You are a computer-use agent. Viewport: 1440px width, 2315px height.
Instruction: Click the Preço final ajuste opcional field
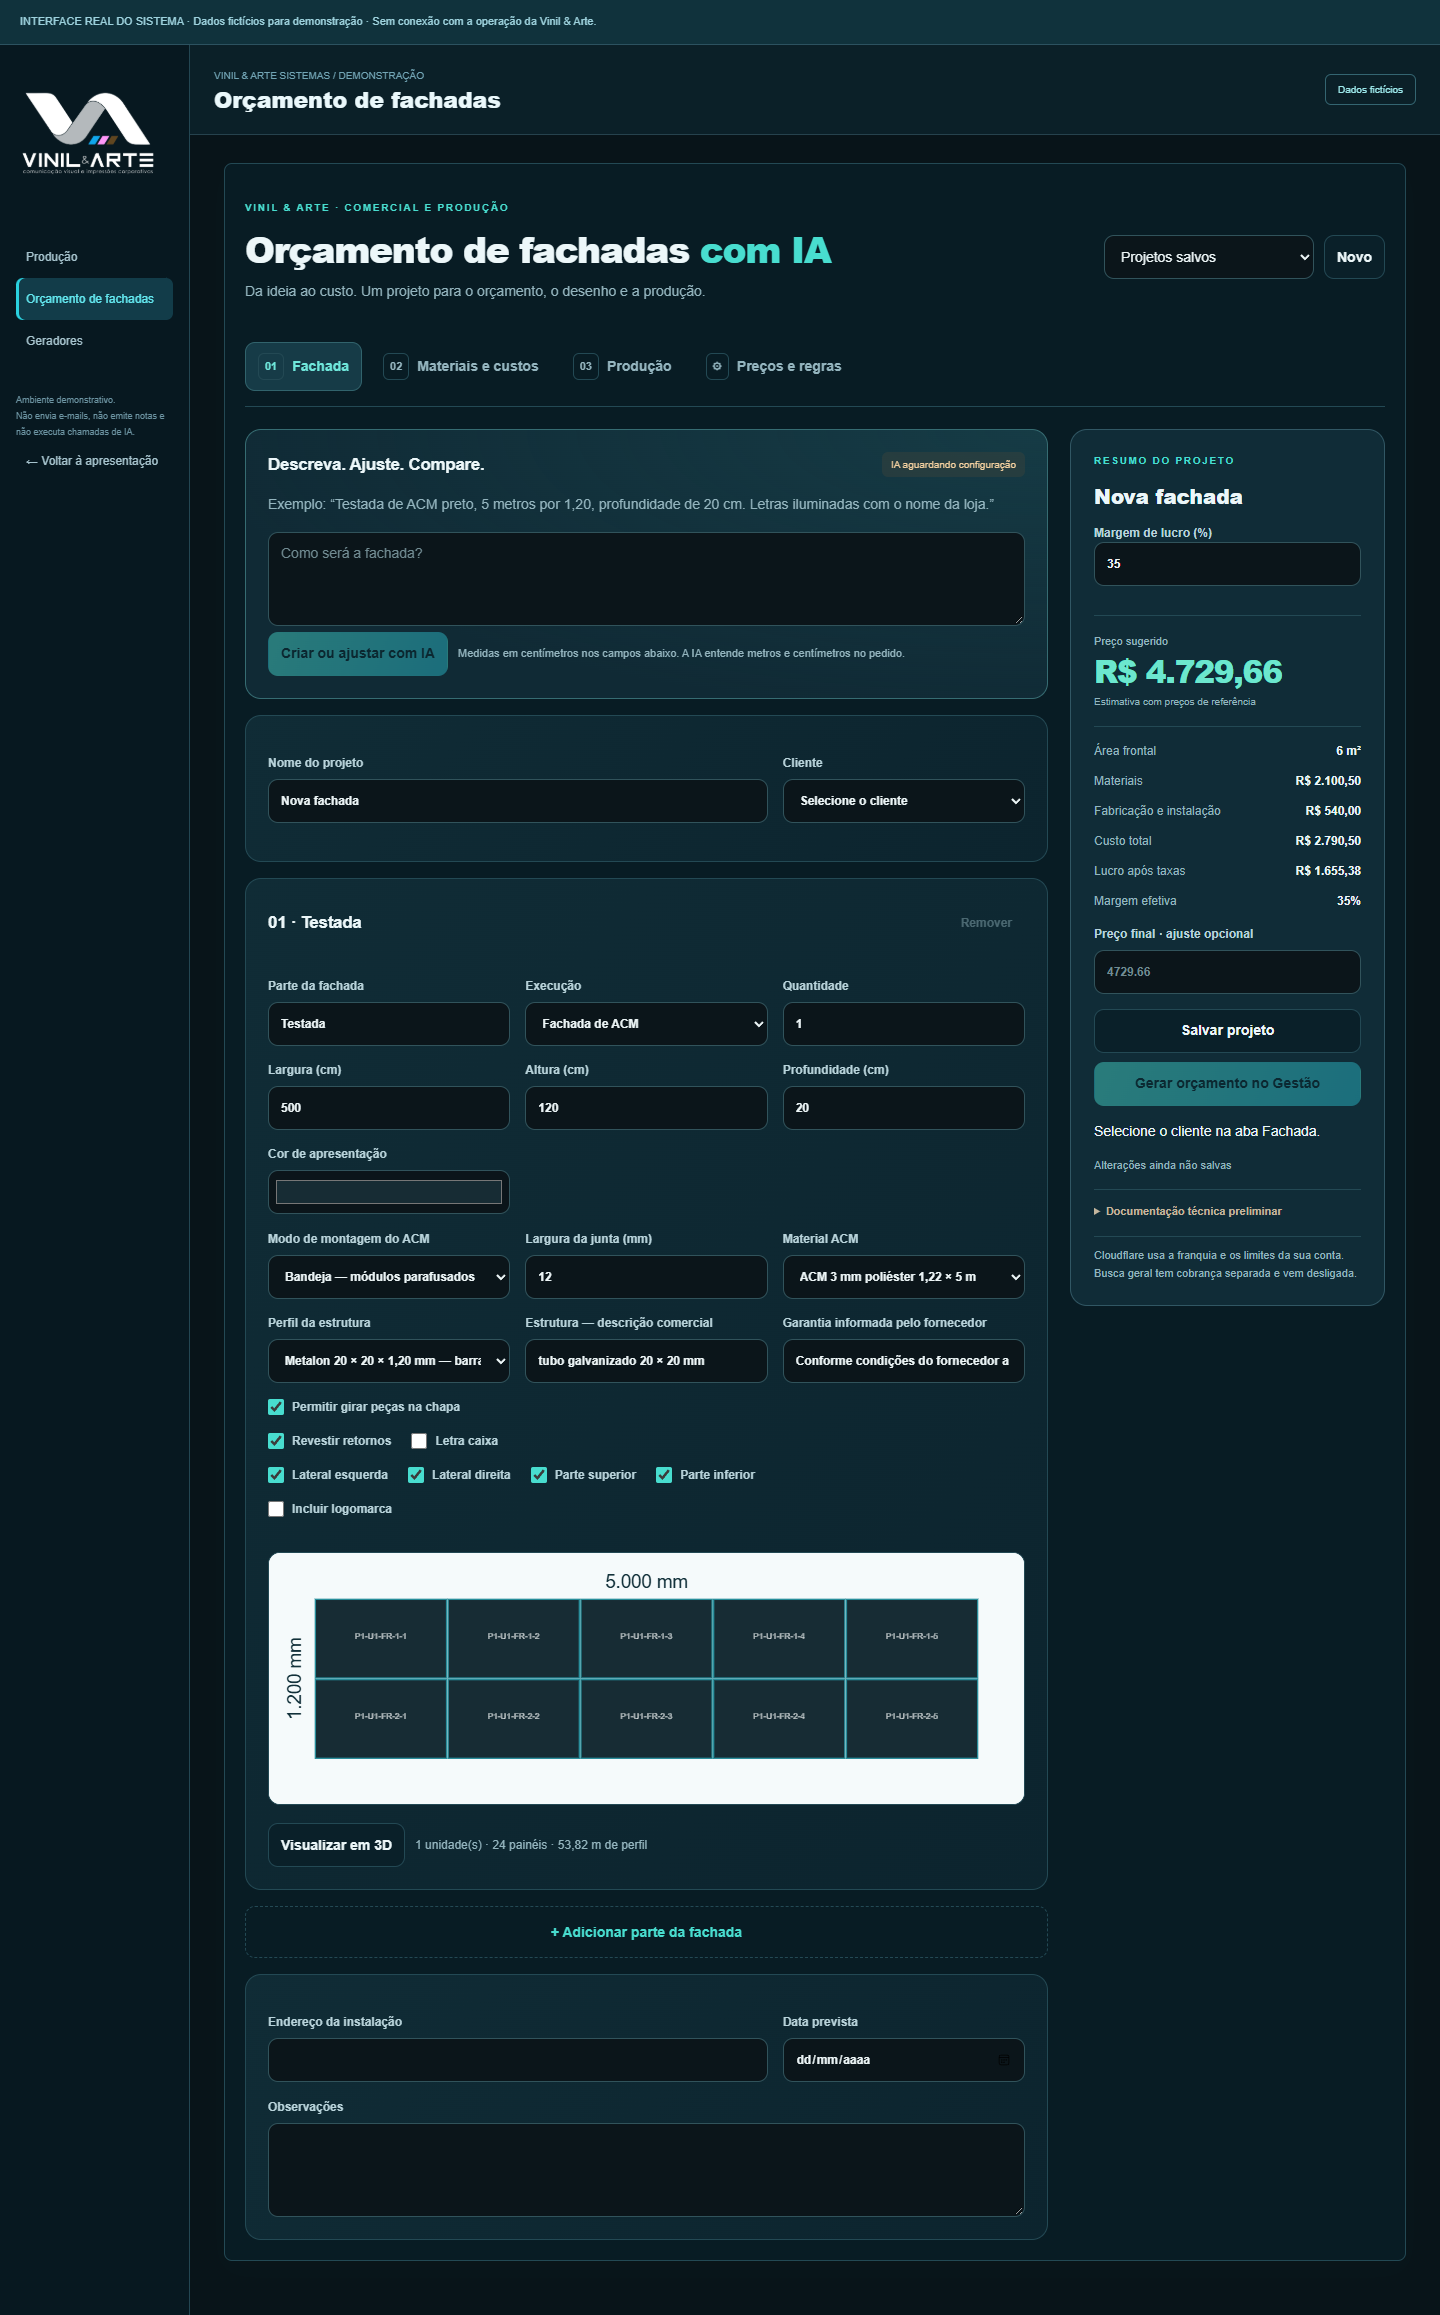tap(1227, 972)
